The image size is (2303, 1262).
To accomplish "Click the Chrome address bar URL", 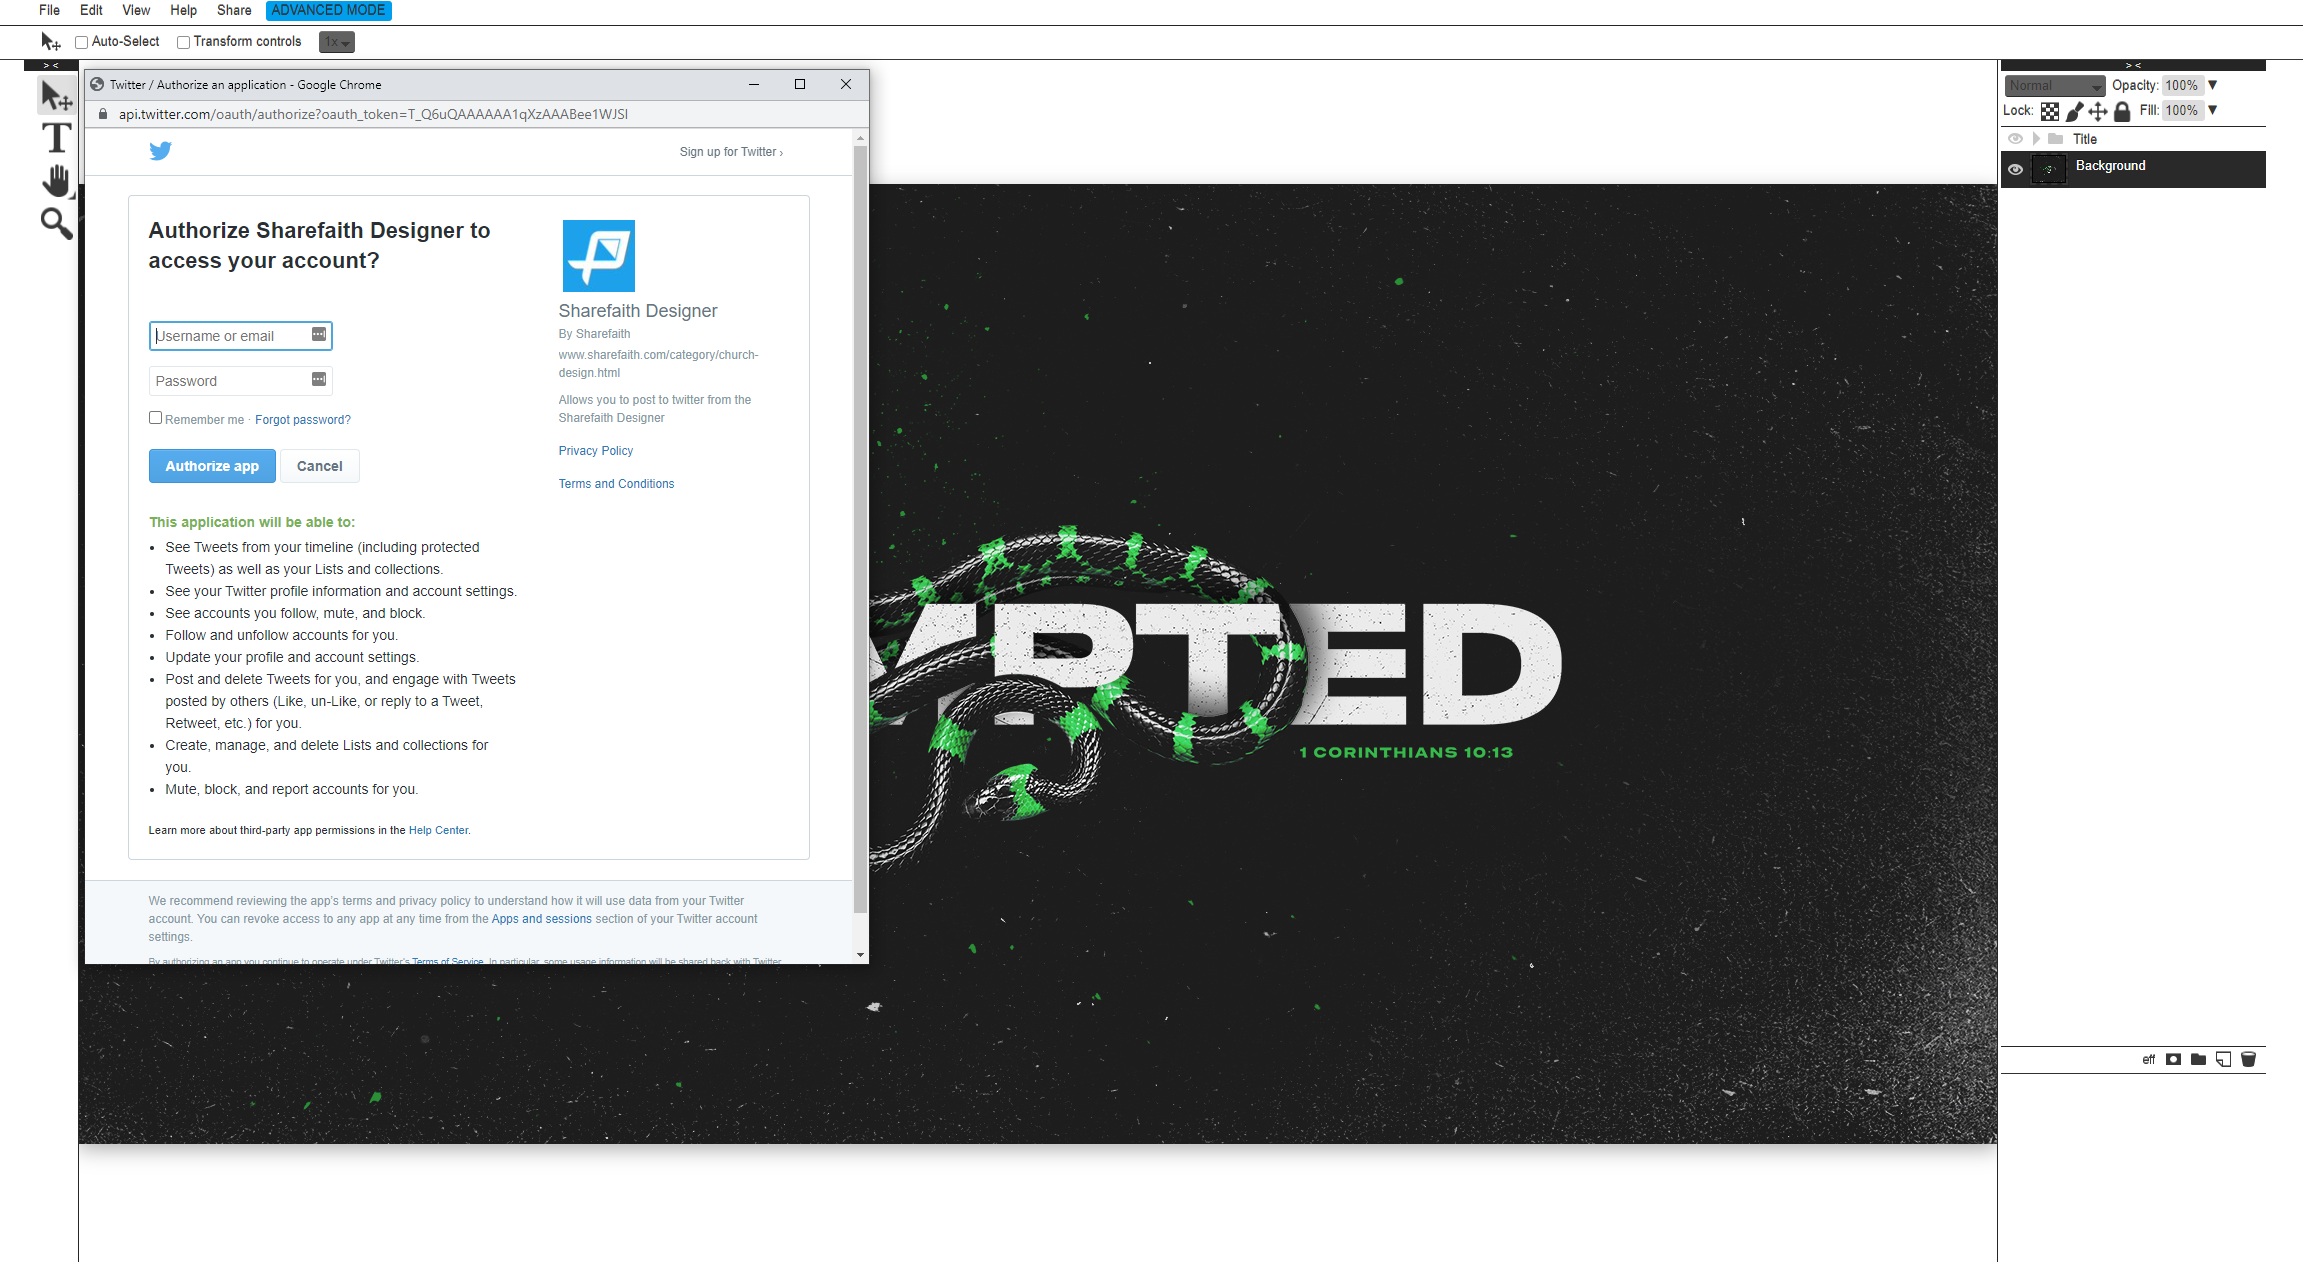I will (x=373, y=114).
